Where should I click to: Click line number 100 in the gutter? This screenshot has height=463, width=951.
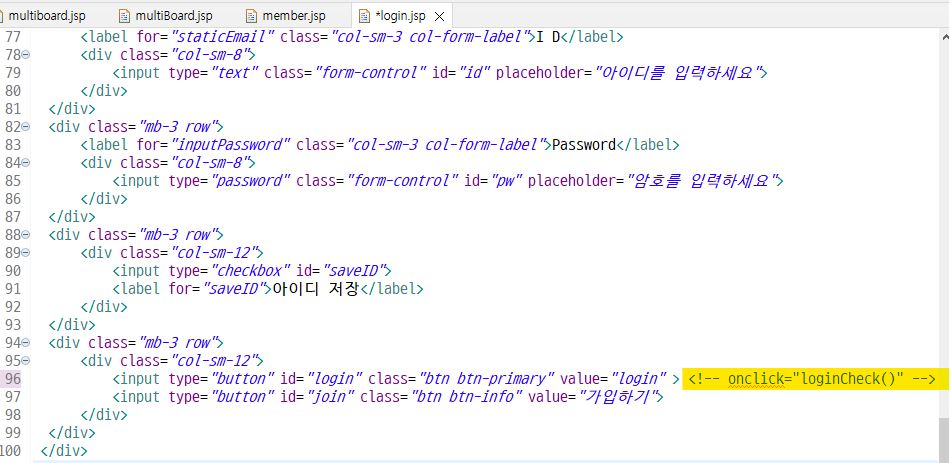point(10,451)
